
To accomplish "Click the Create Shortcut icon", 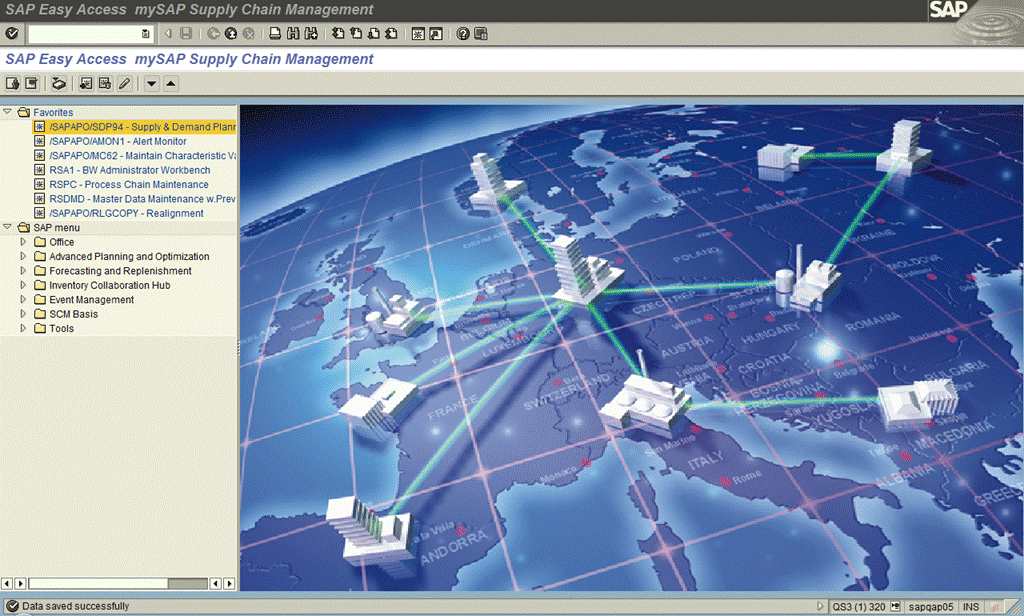I will click(436, 33).
